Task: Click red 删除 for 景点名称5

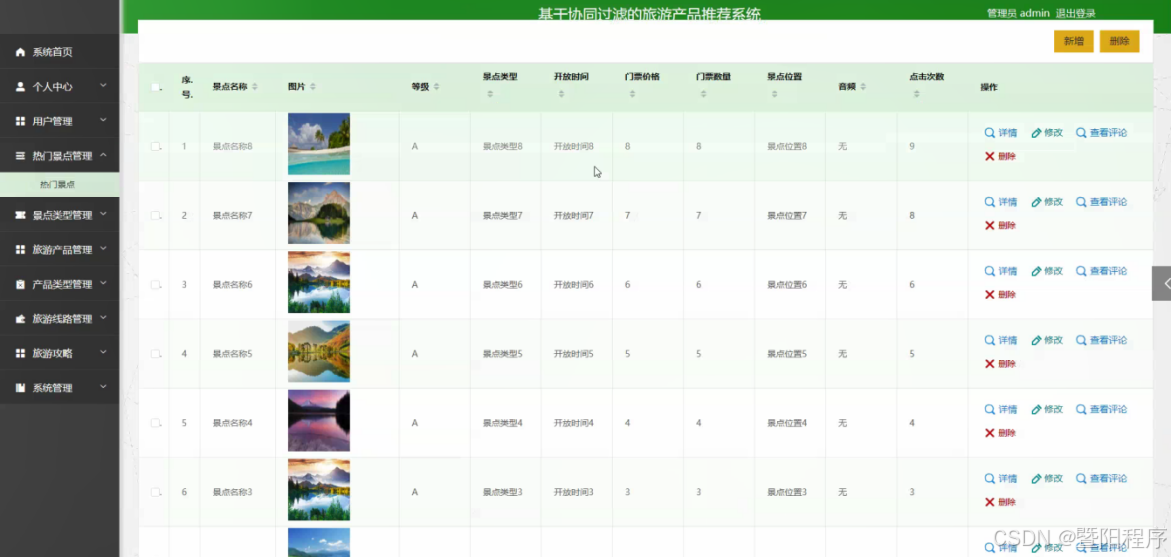Action: pos(1000,364)
